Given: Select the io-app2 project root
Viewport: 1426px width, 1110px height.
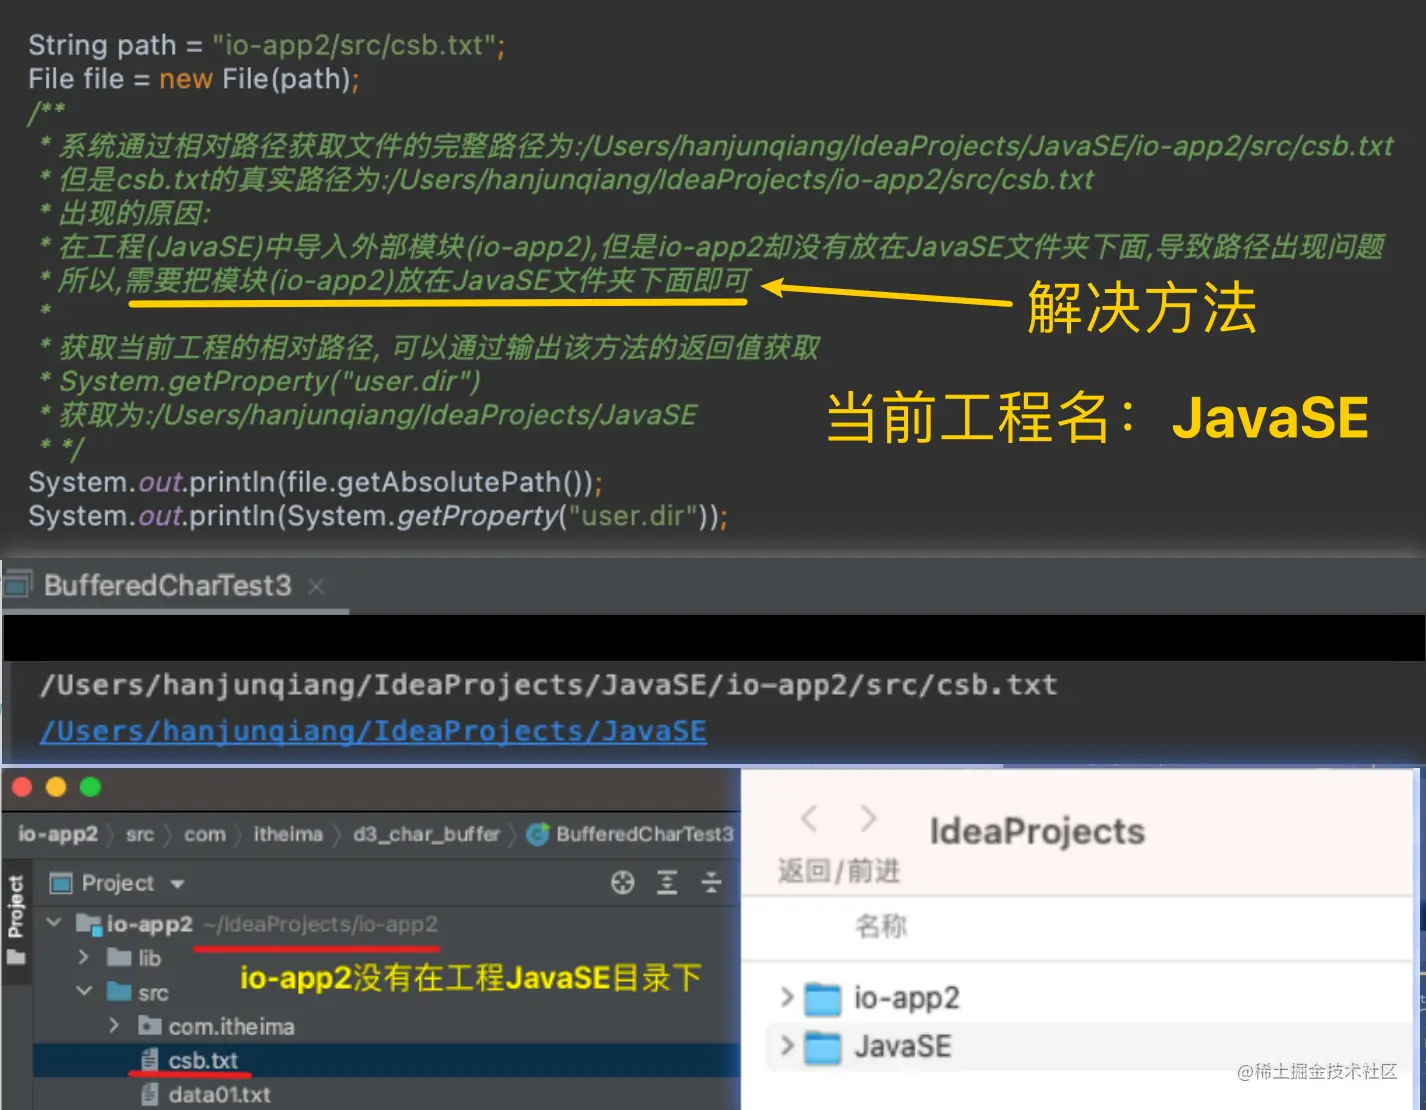Looking at the screenshot, I should tap(149, 924).
